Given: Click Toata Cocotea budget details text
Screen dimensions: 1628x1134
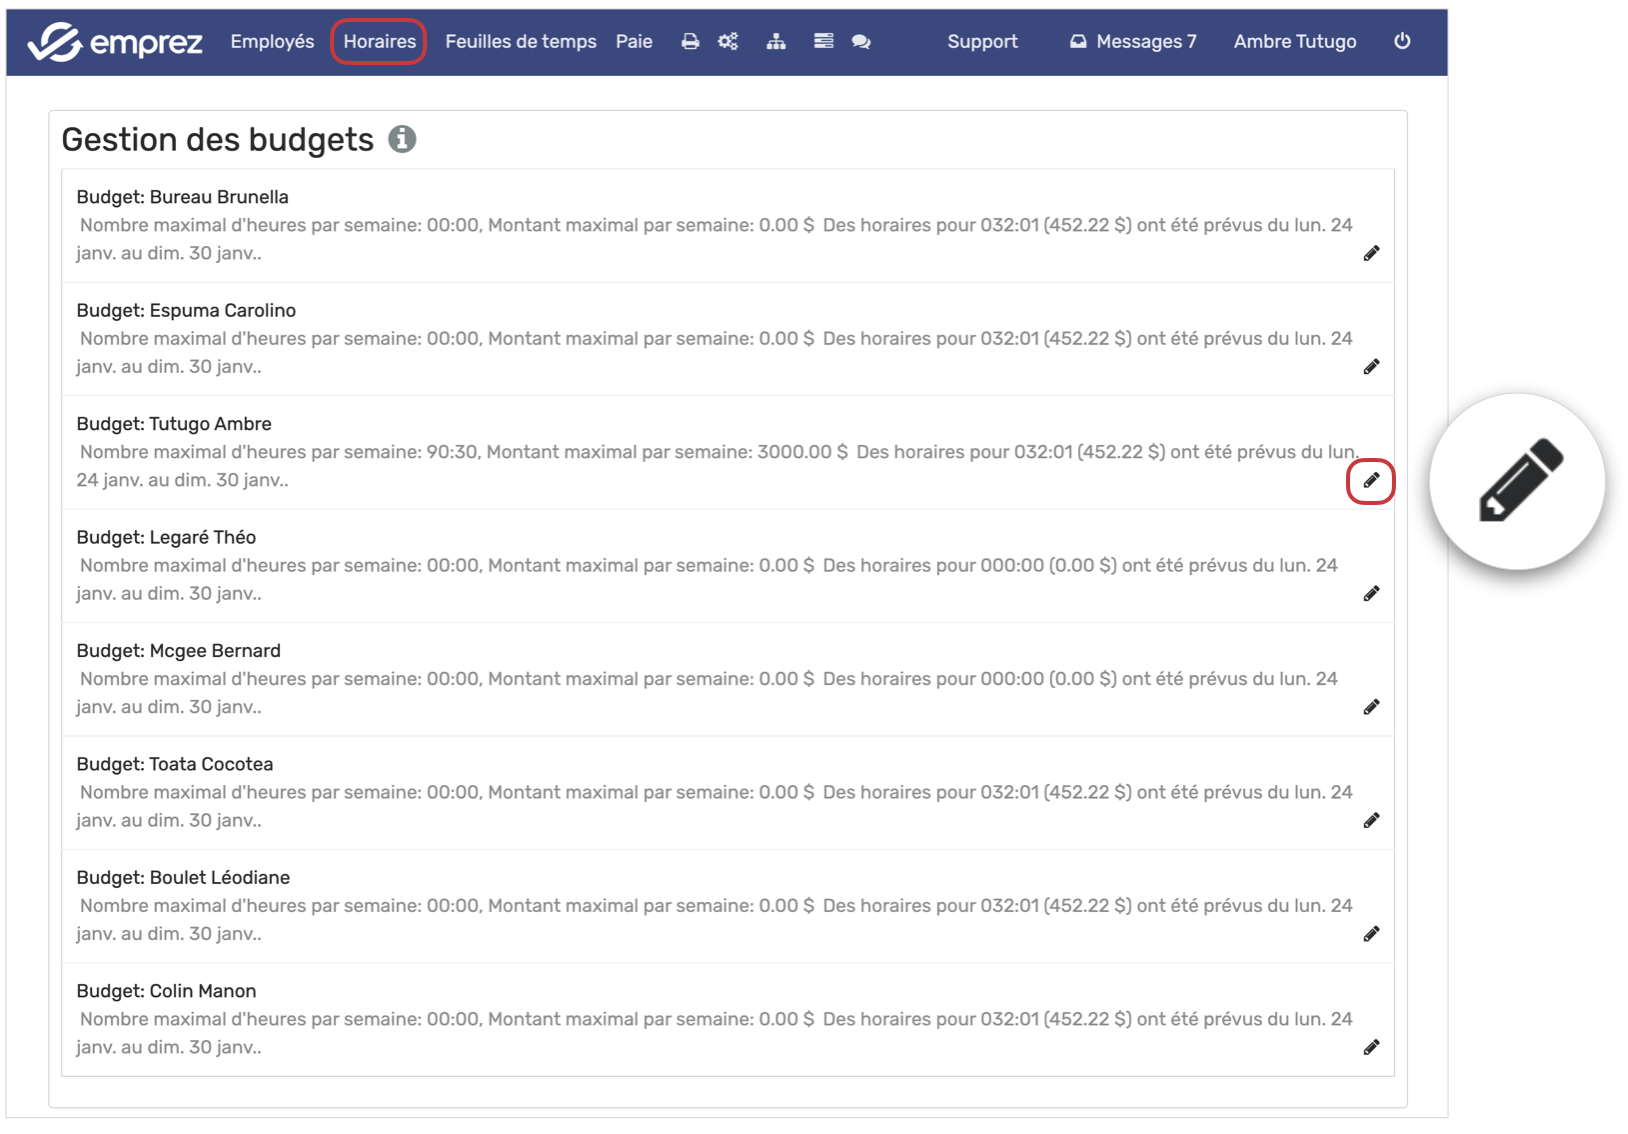Looking at the screenshot, I should coord(714,806).
